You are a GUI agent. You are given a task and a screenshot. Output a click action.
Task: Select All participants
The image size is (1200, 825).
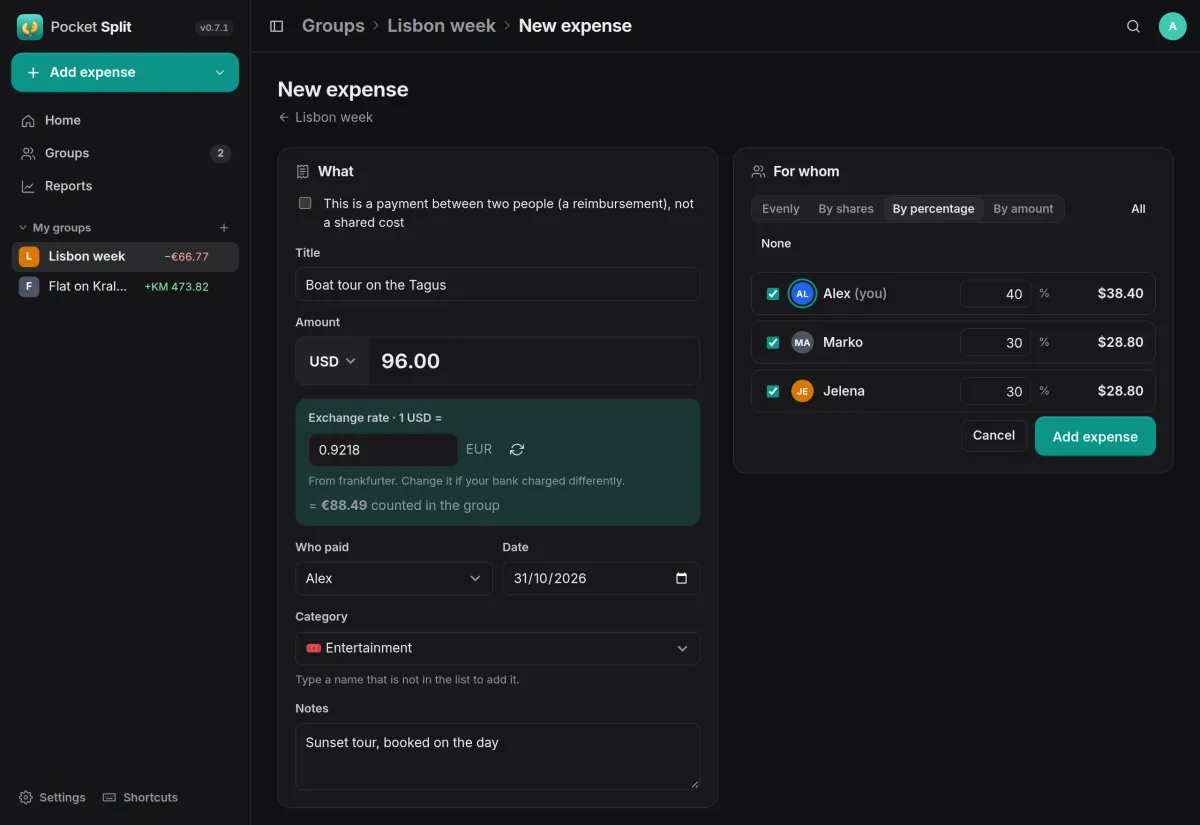(x=1138, y=209)
